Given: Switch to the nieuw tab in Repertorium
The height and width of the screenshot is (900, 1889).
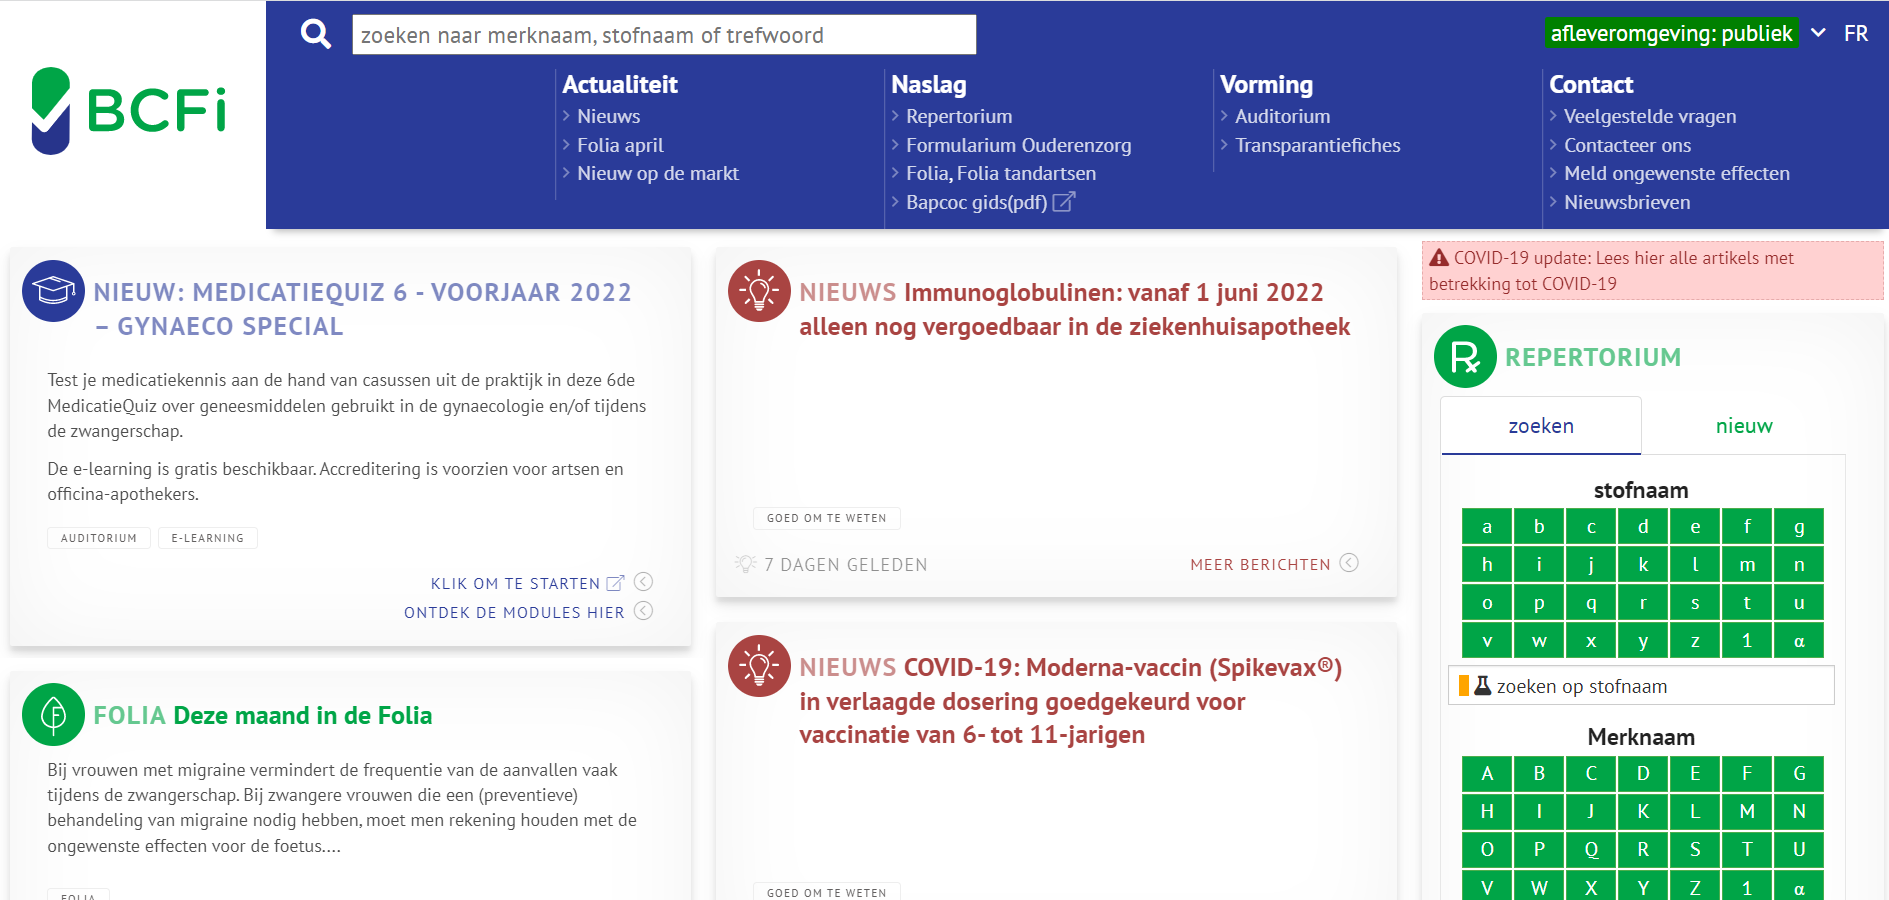Looking at the screenshot, I should pyautogui.click(x=1744, y=424).
